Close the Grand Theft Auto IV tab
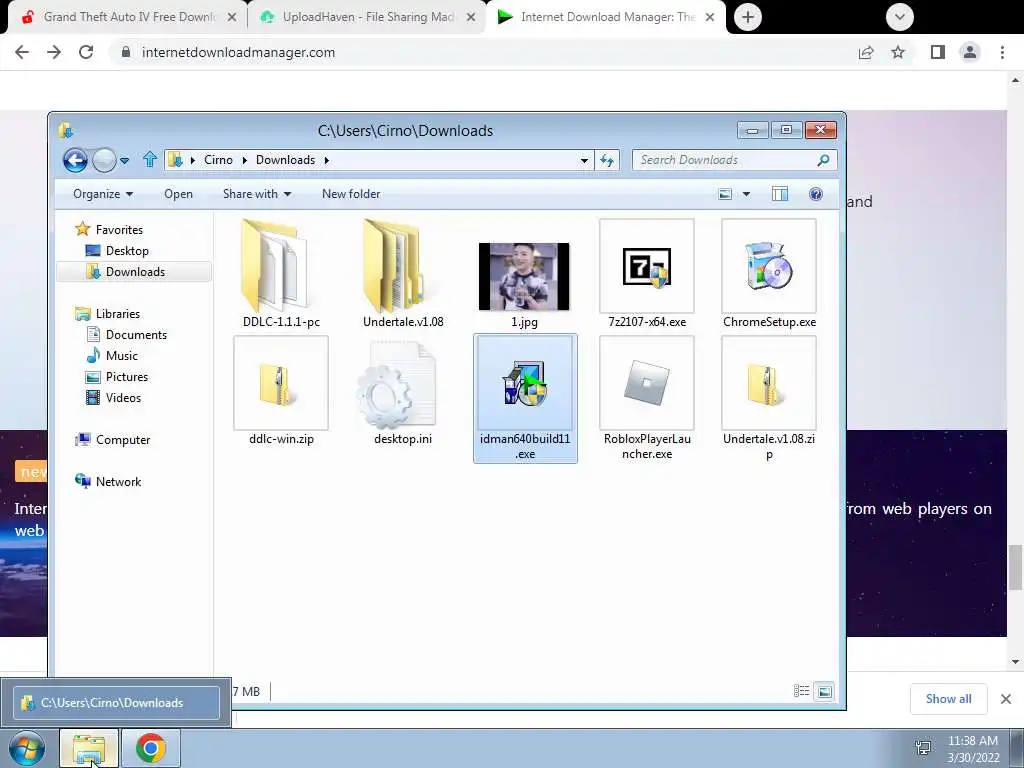Viewport: 1024px width, 768px height. (231, 18)
